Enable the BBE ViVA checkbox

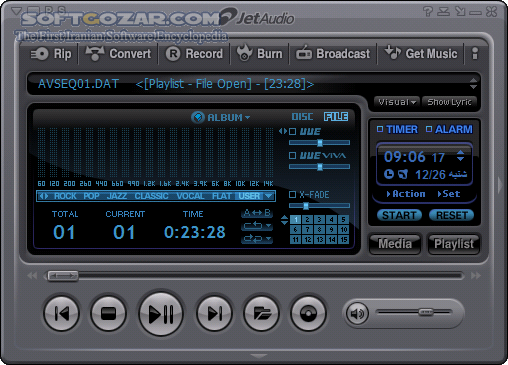[293, 156]
